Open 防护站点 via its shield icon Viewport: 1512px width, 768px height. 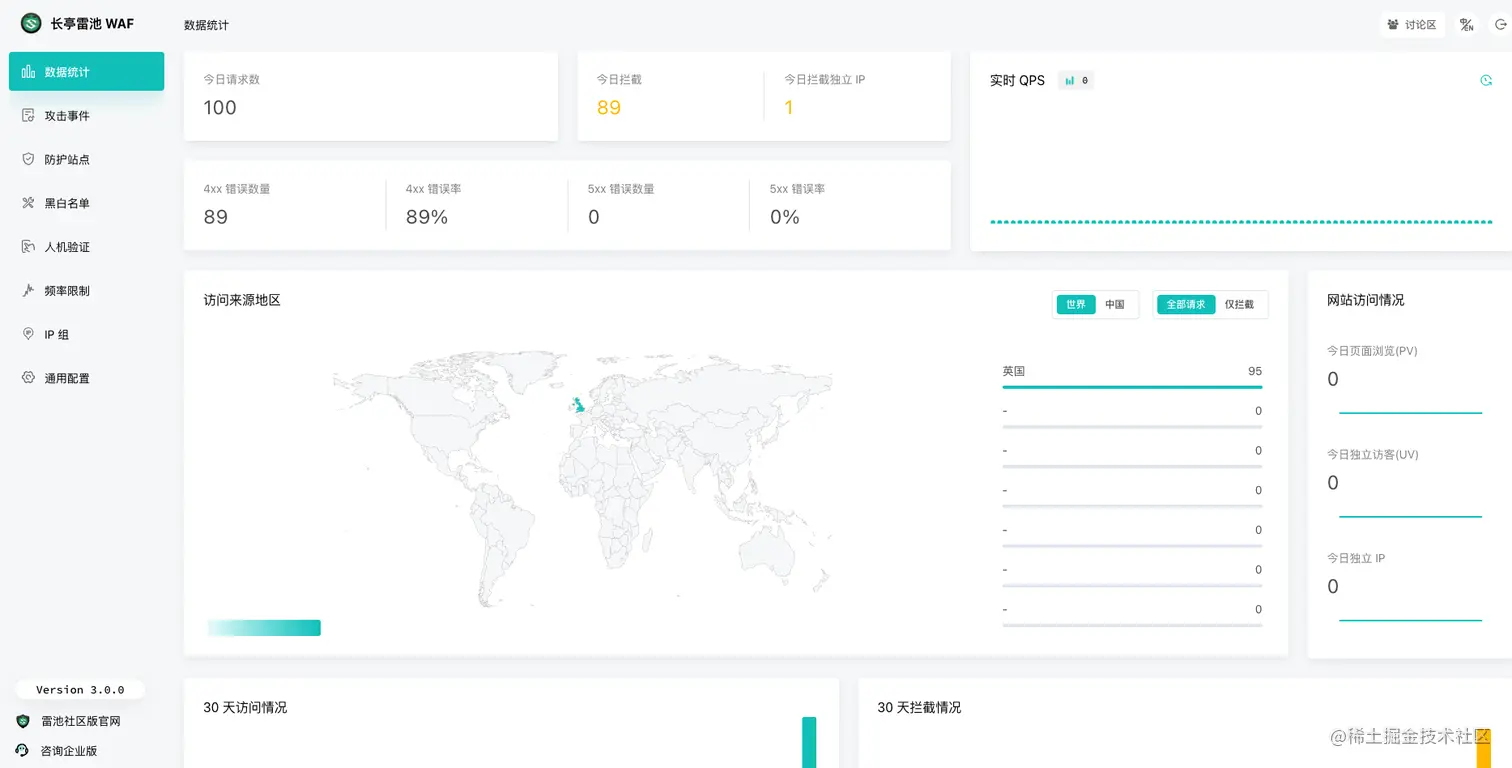pyautogui.click(x=28, y=159)
